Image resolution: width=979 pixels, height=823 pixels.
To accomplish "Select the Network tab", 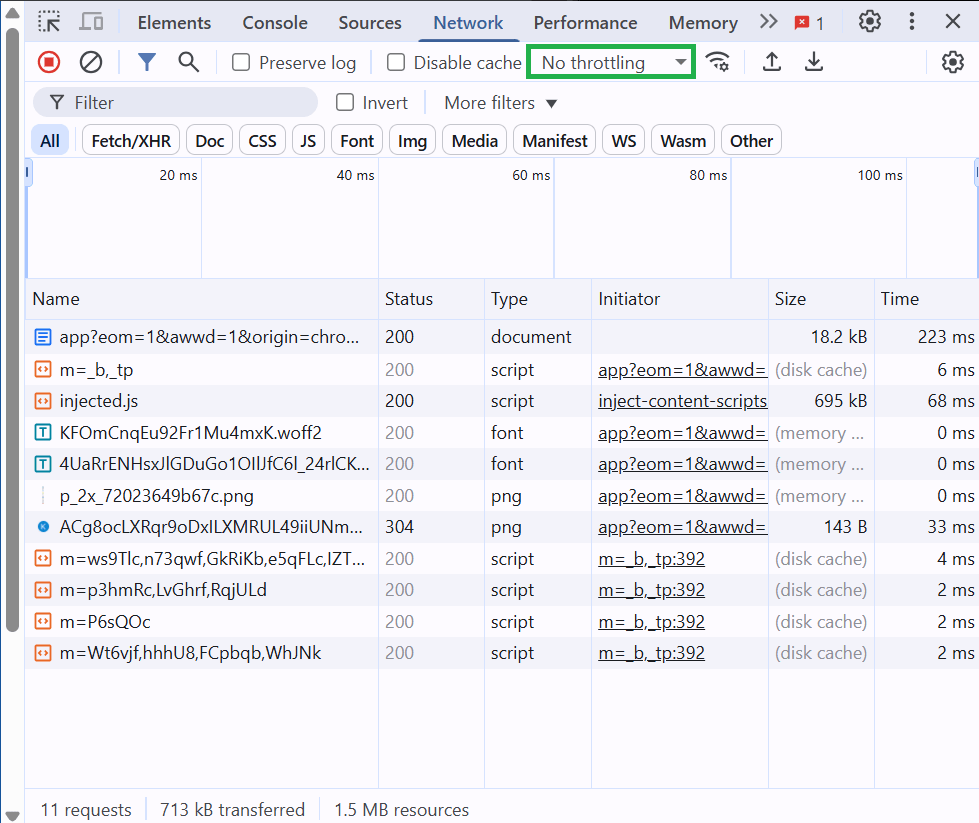I will click(x=468, y=22).
